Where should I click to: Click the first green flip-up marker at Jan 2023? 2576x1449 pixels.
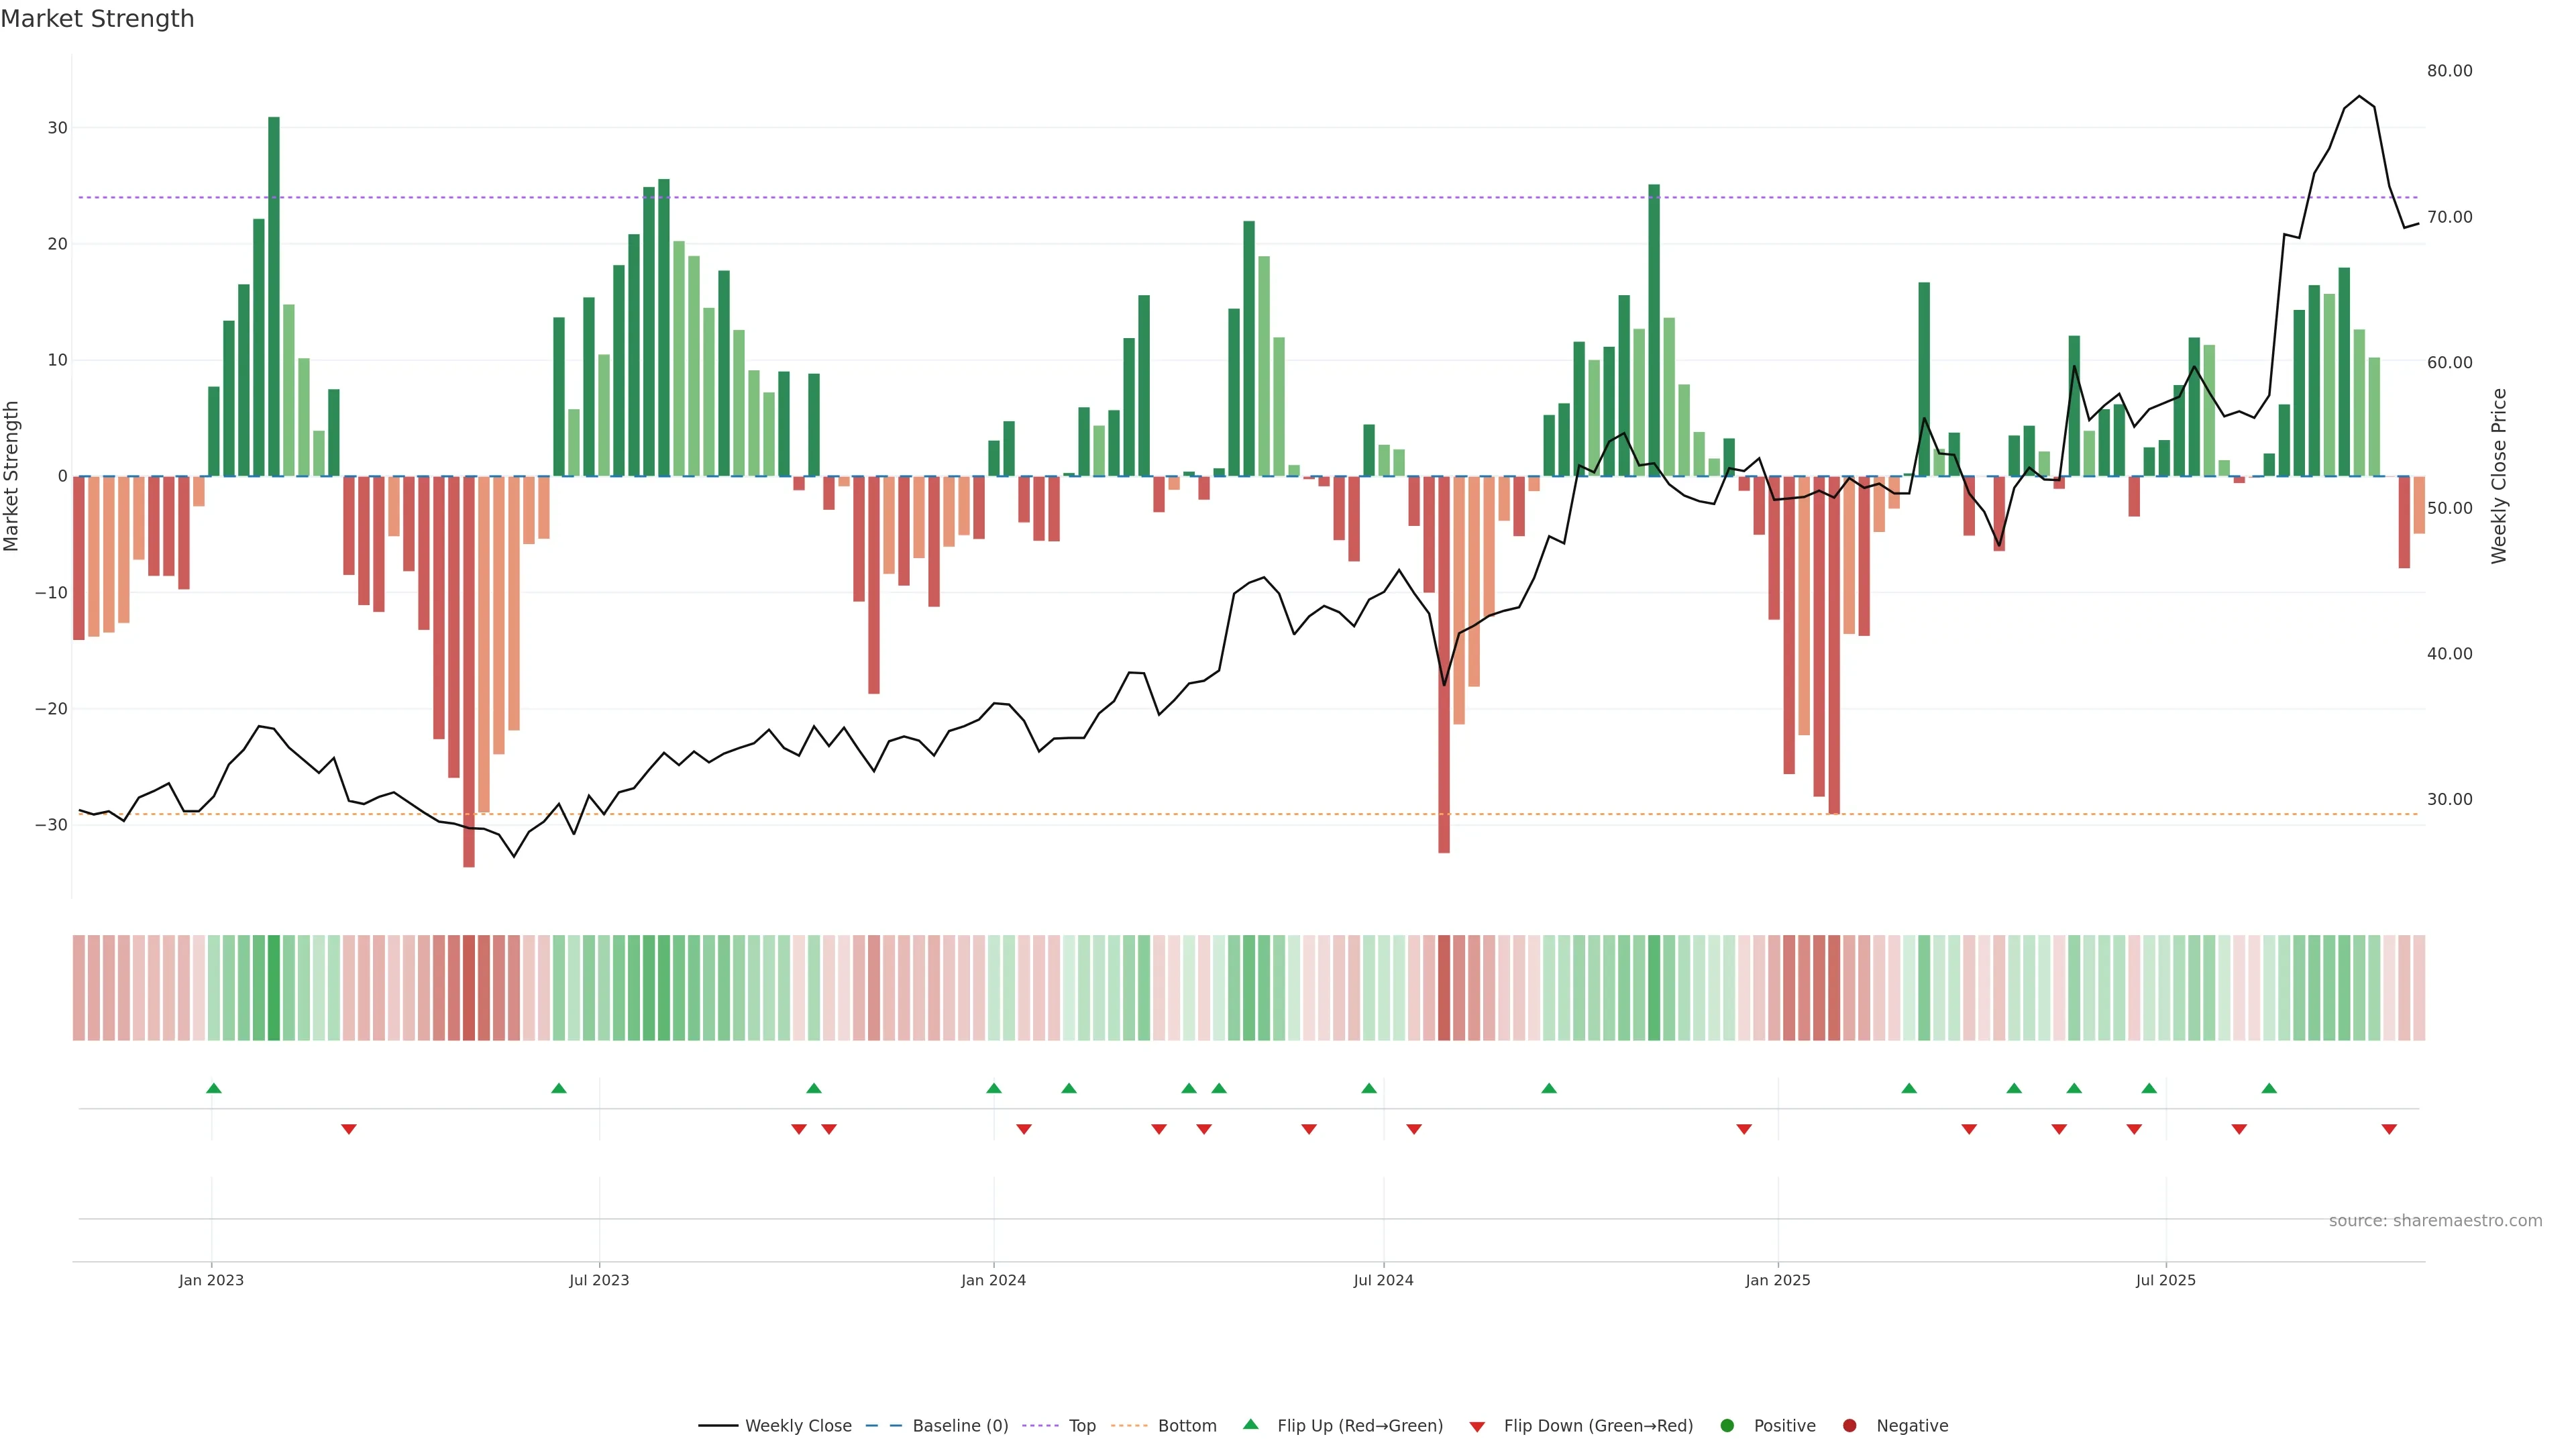tap(214, 1088)
